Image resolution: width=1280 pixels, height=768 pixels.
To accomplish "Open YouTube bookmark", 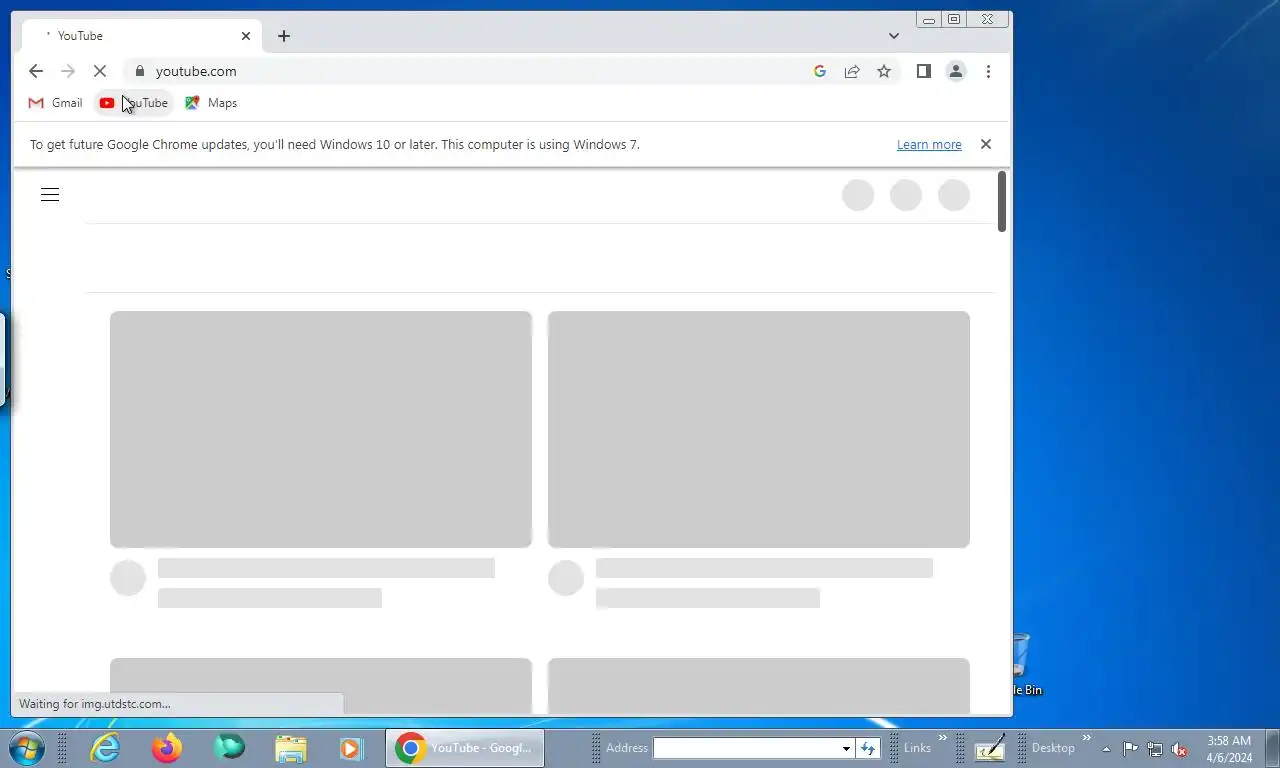I will coord(134,103).
